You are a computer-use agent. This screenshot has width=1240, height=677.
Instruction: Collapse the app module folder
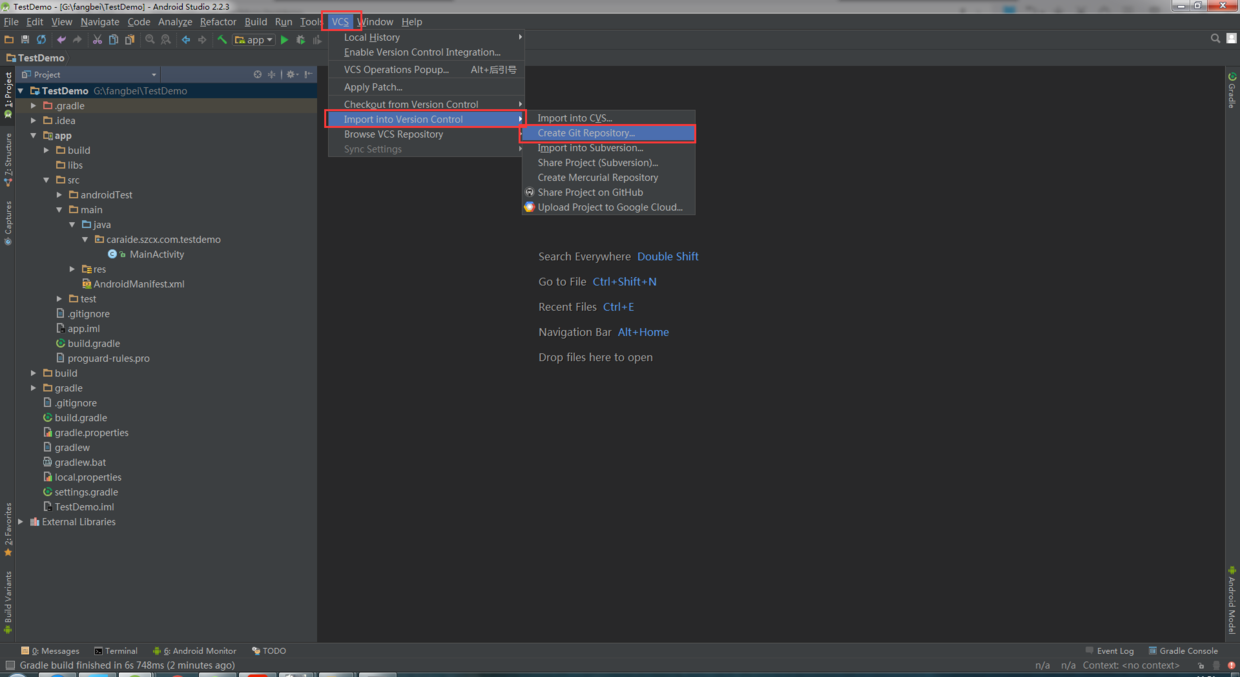[x=34, y=136]
